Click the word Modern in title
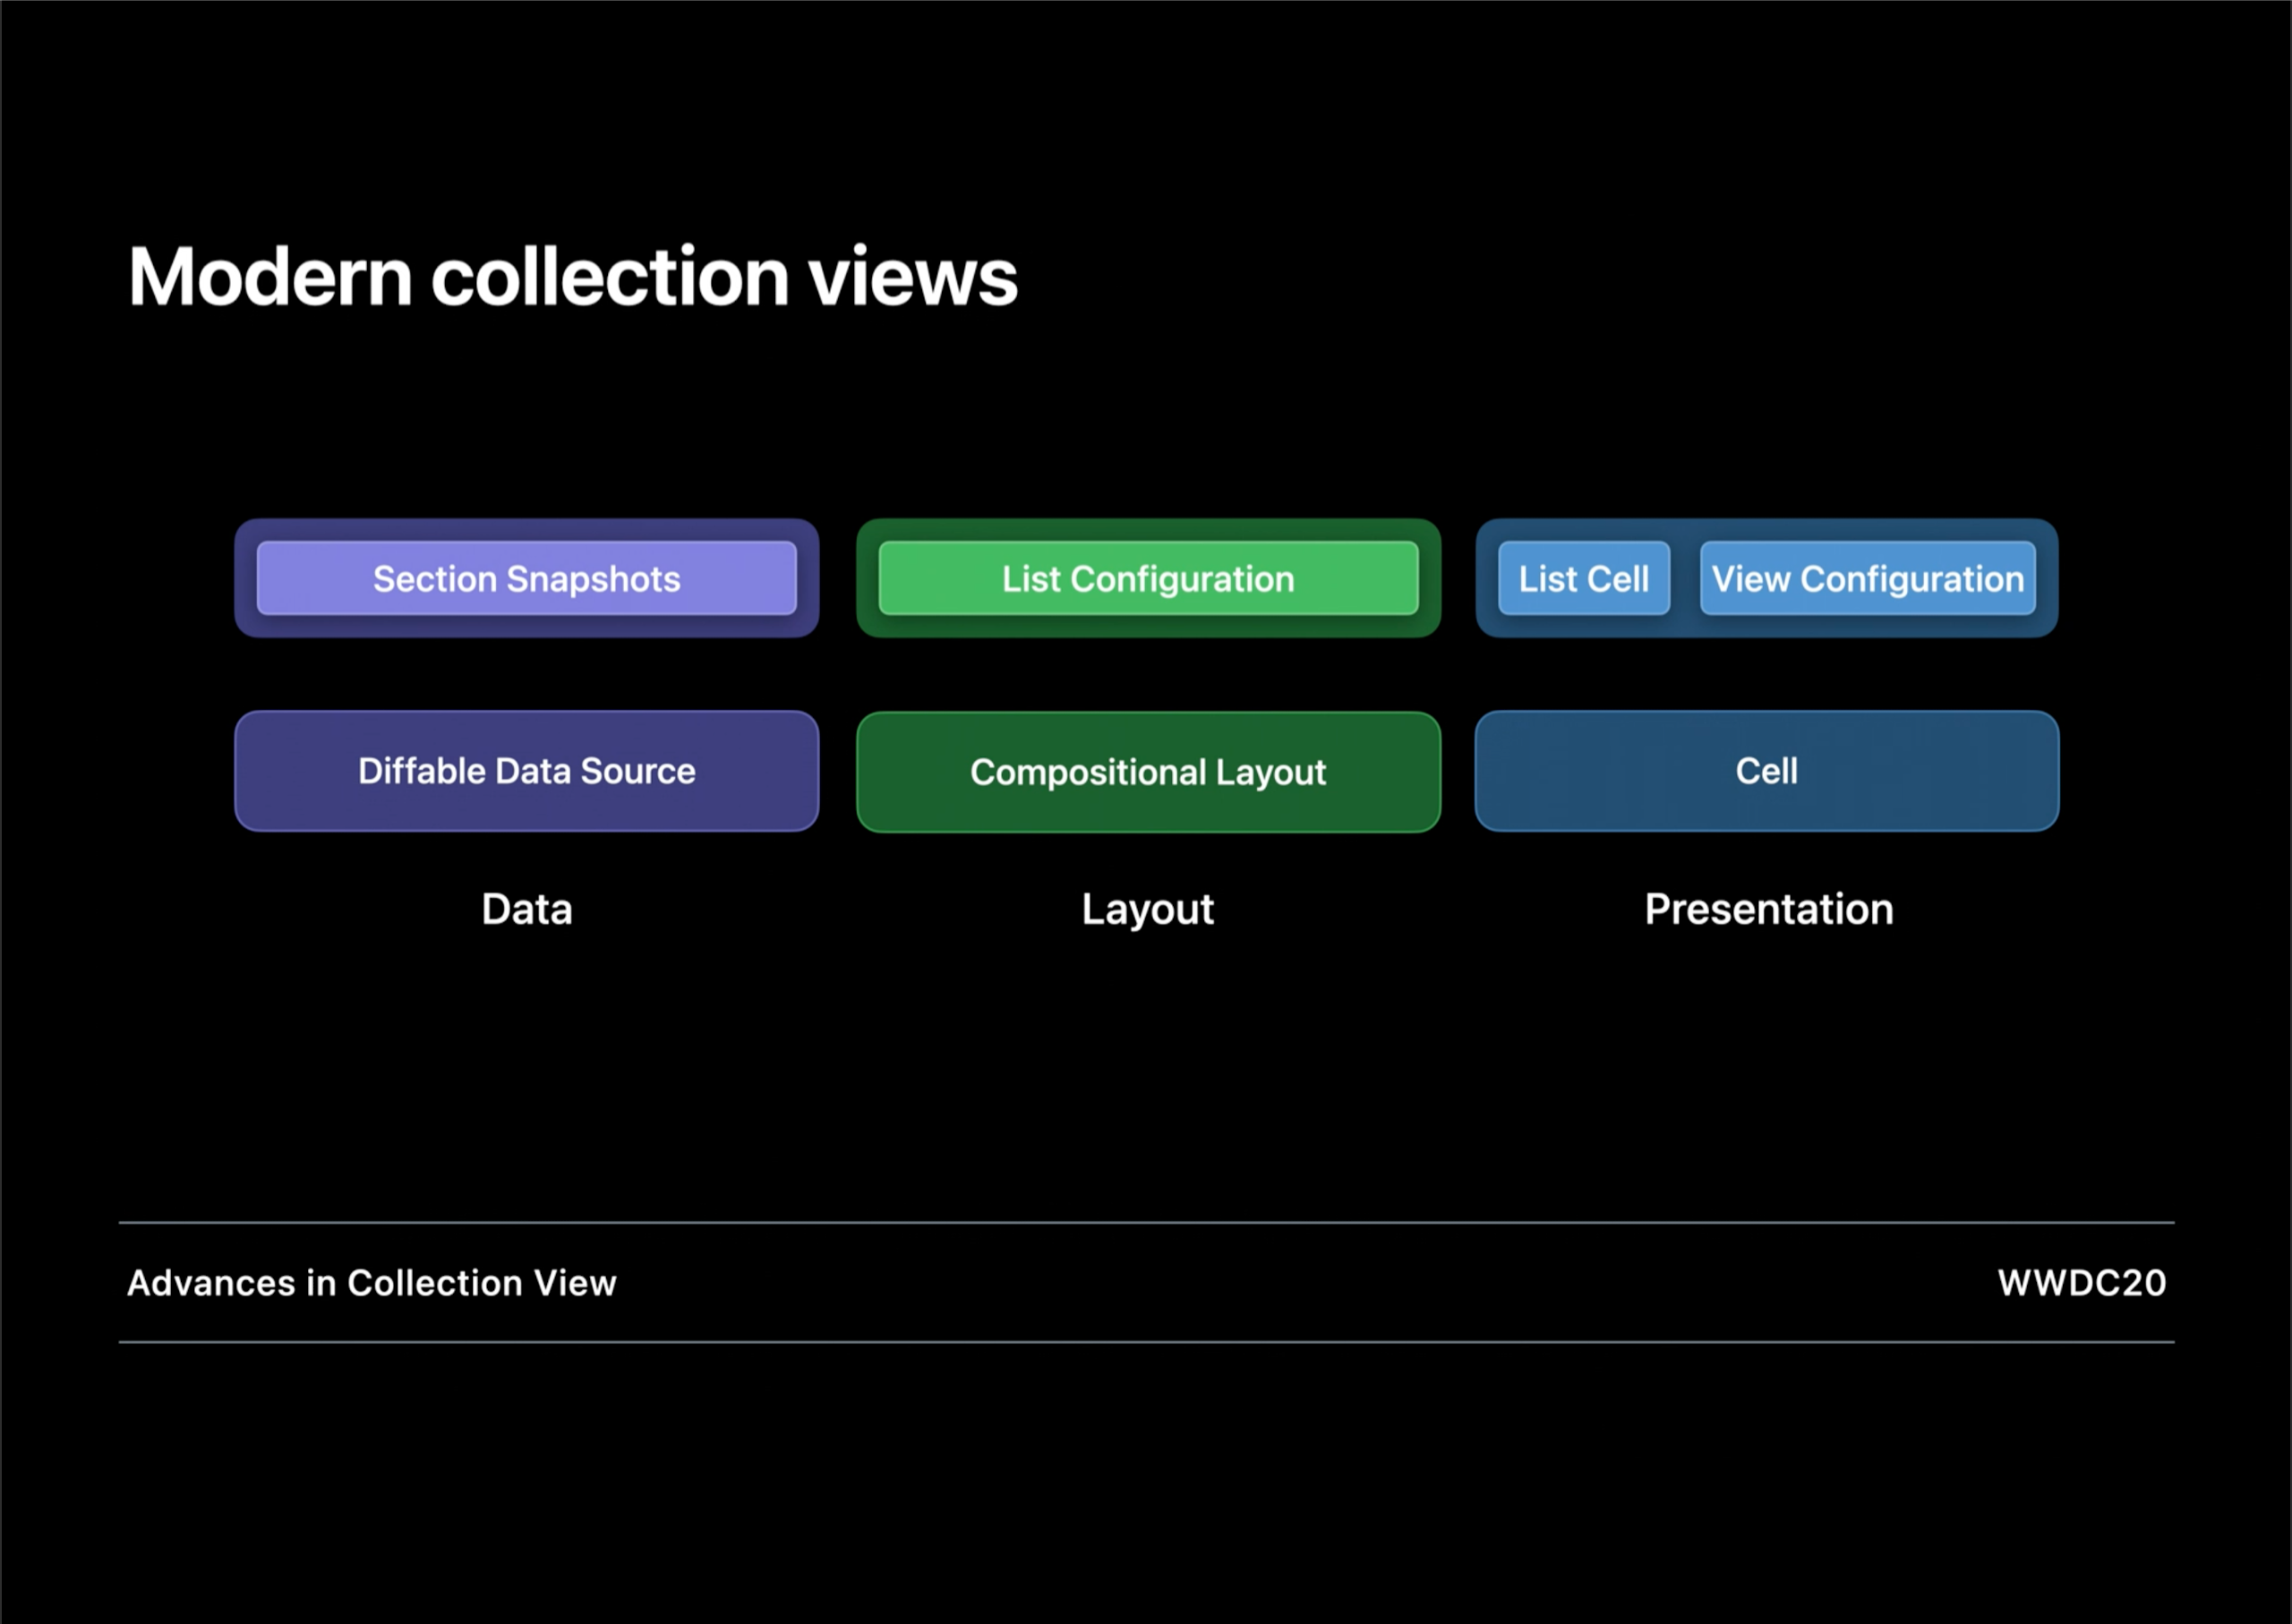This screenshot has width=2292, height=1624. (x=270, y=277)
